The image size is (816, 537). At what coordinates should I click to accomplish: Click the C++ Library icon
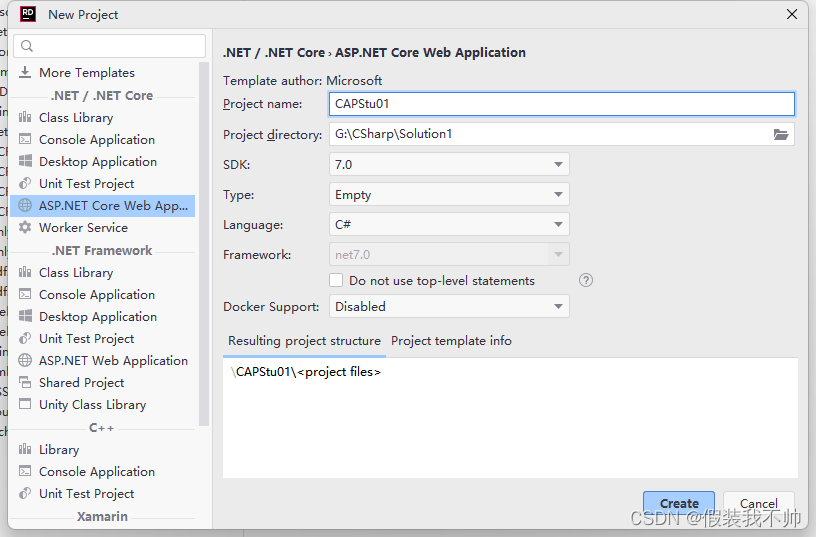(25, 449)
